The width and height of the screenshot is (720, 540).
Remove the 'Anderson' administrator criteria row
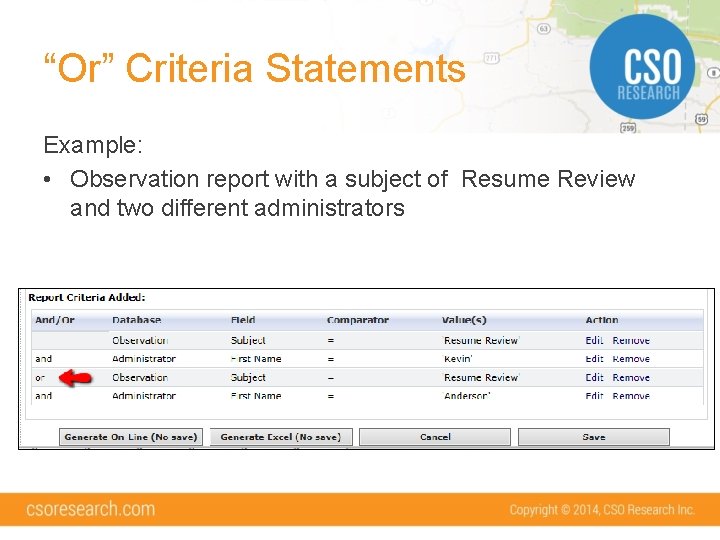(x=631, y=395)
